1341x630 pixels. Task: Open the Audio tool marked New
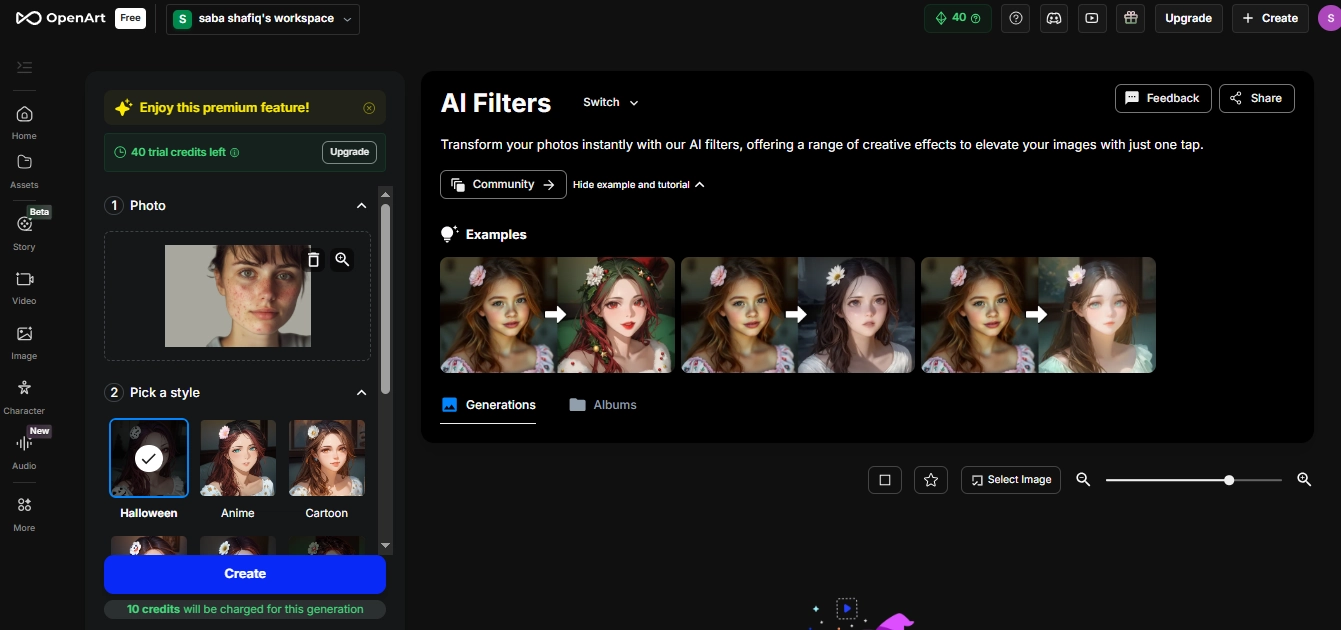[x=23, y=450]
